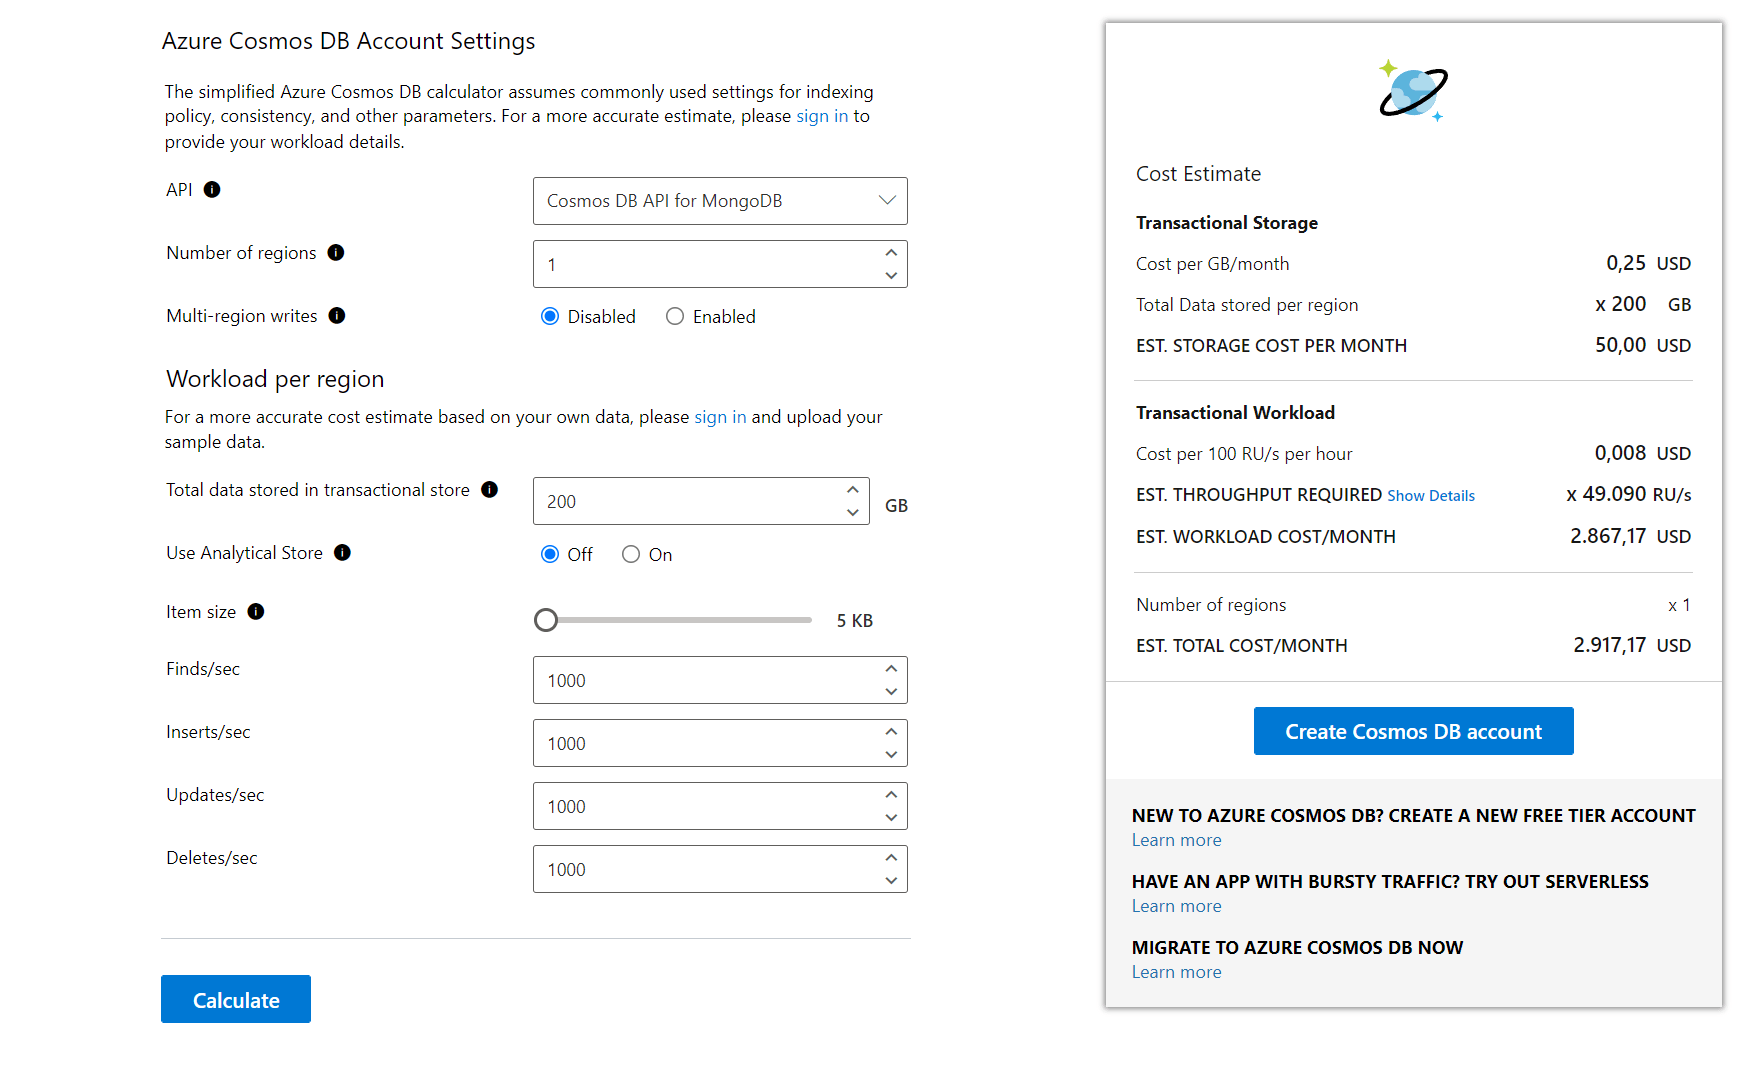This screenshot has height=1066, width=1764.
Task: Click the info icon beside Total data stored
Action: point(489,490)
